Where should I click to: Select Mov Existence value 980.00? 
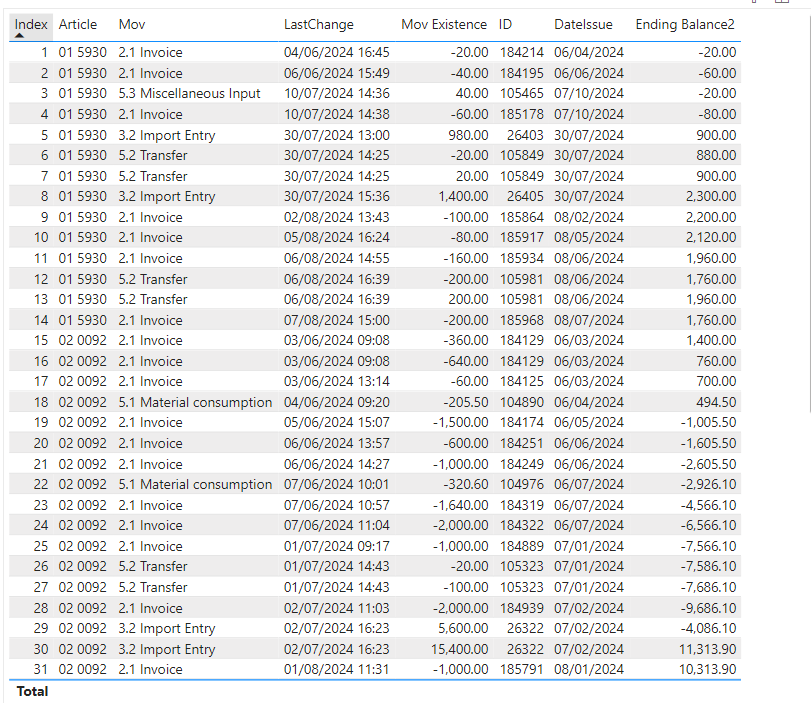[468, 135]
